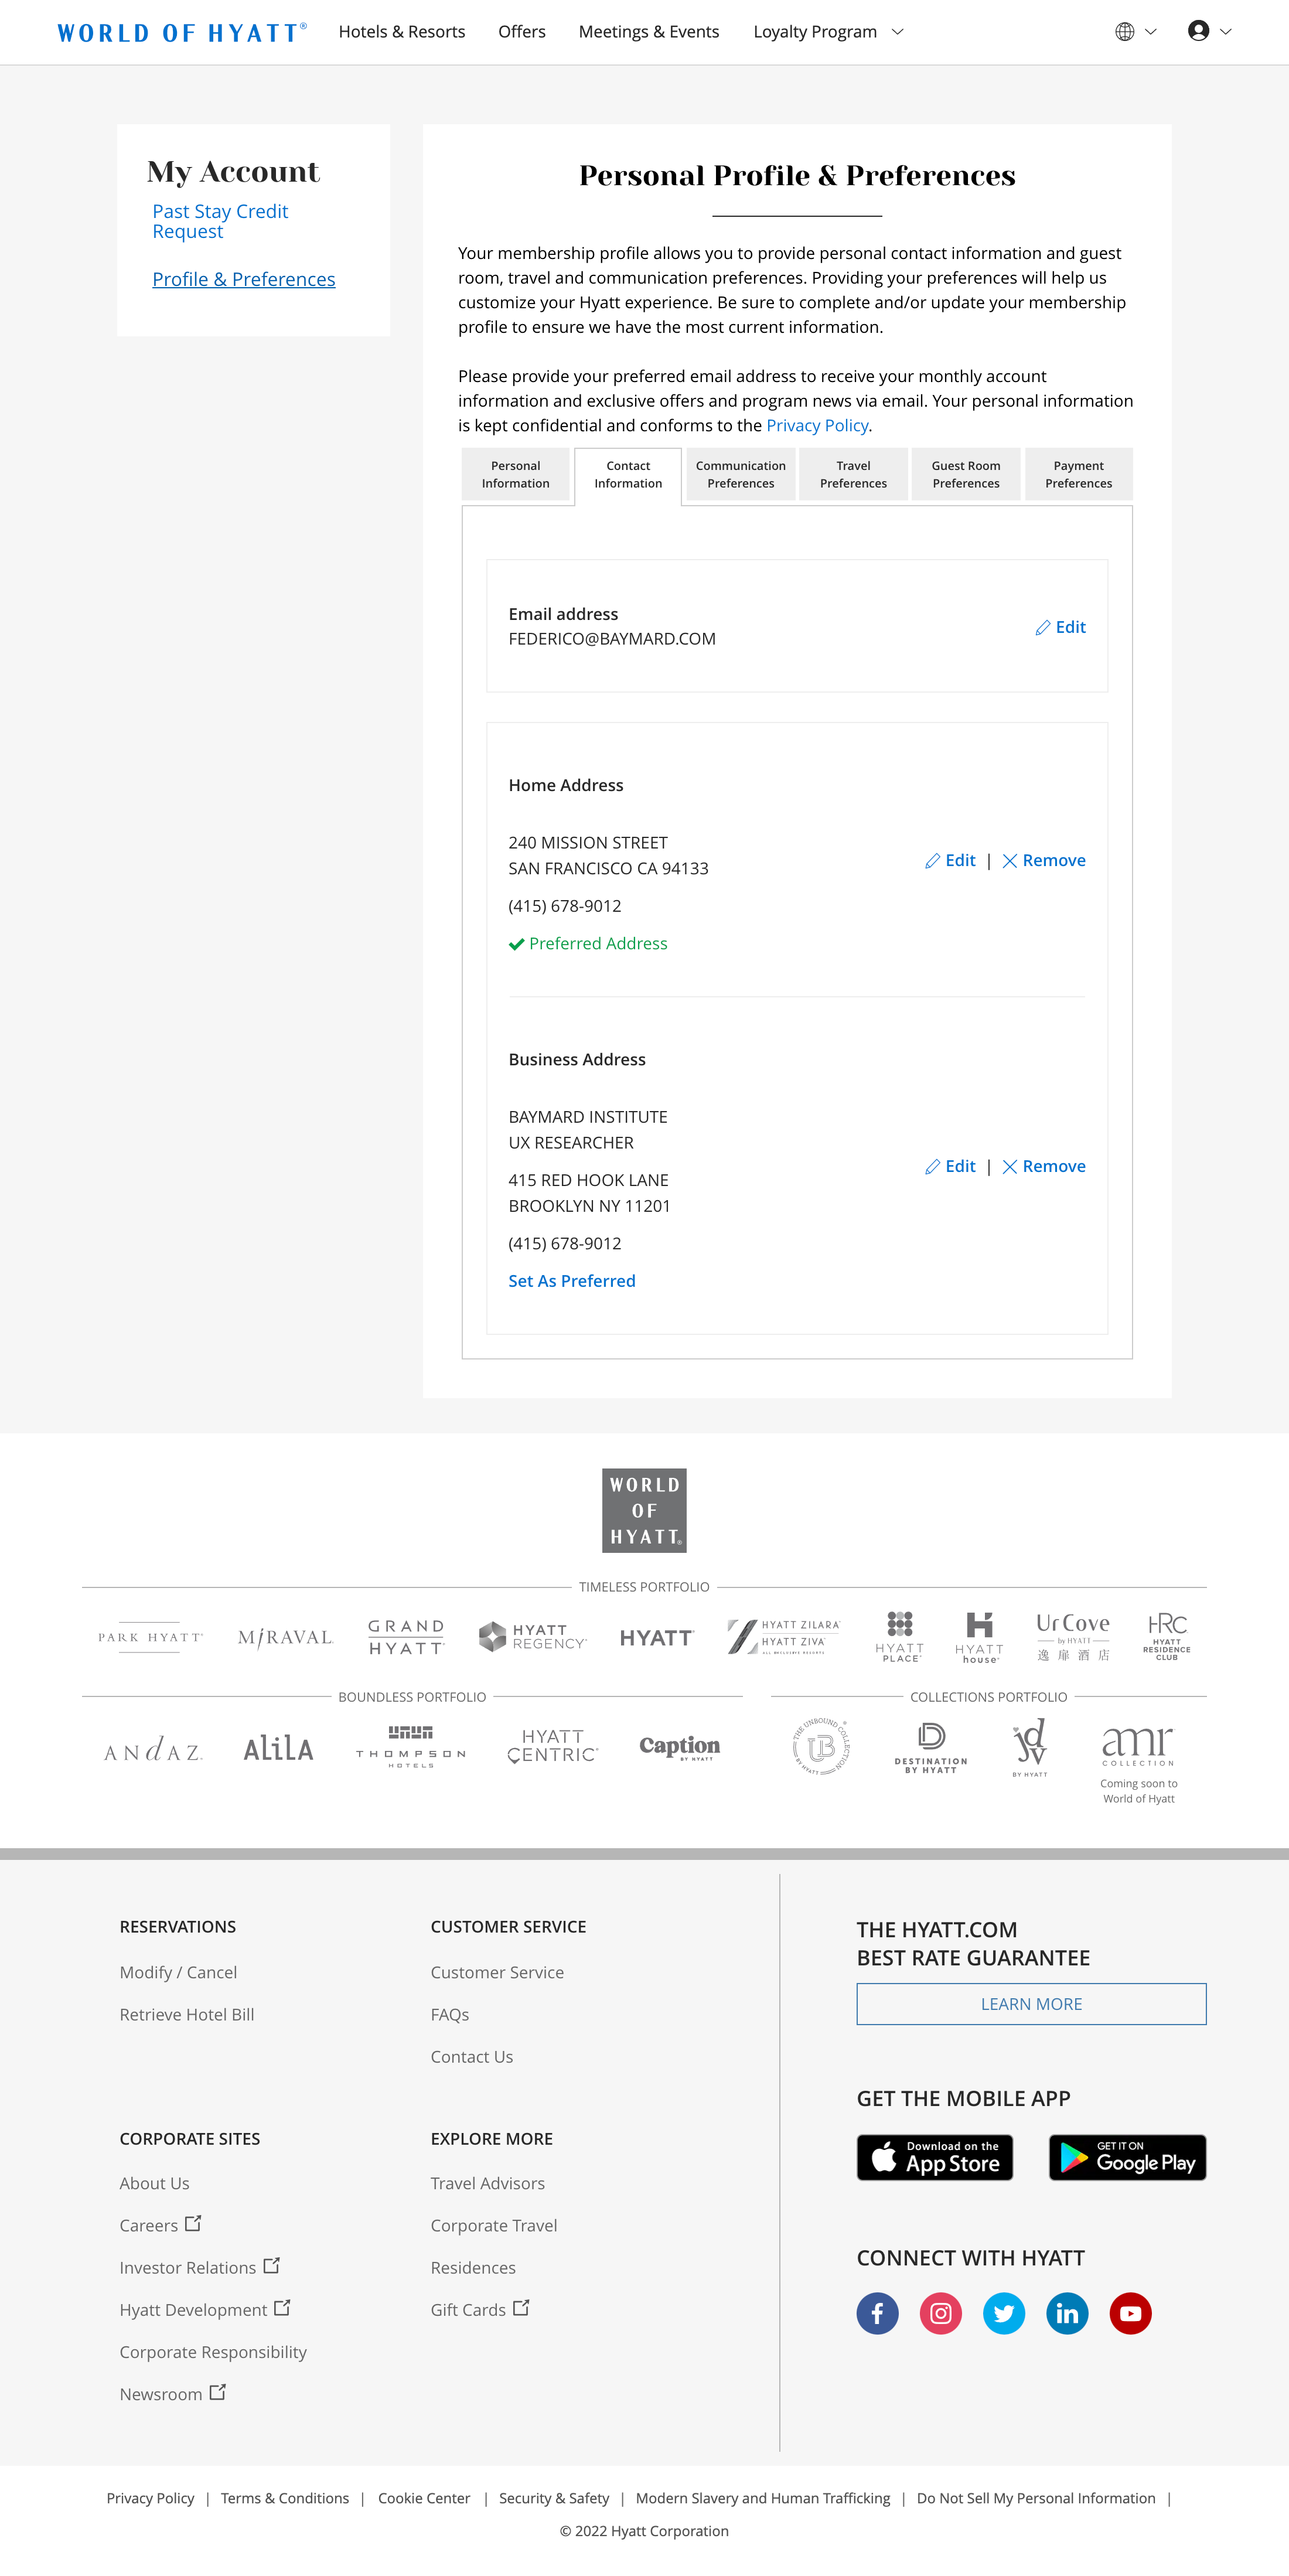Viewport: 1289px width, 2576px height.
Task: Switch to Payment Preferences tab
Action: click(x=1078, y=474)
